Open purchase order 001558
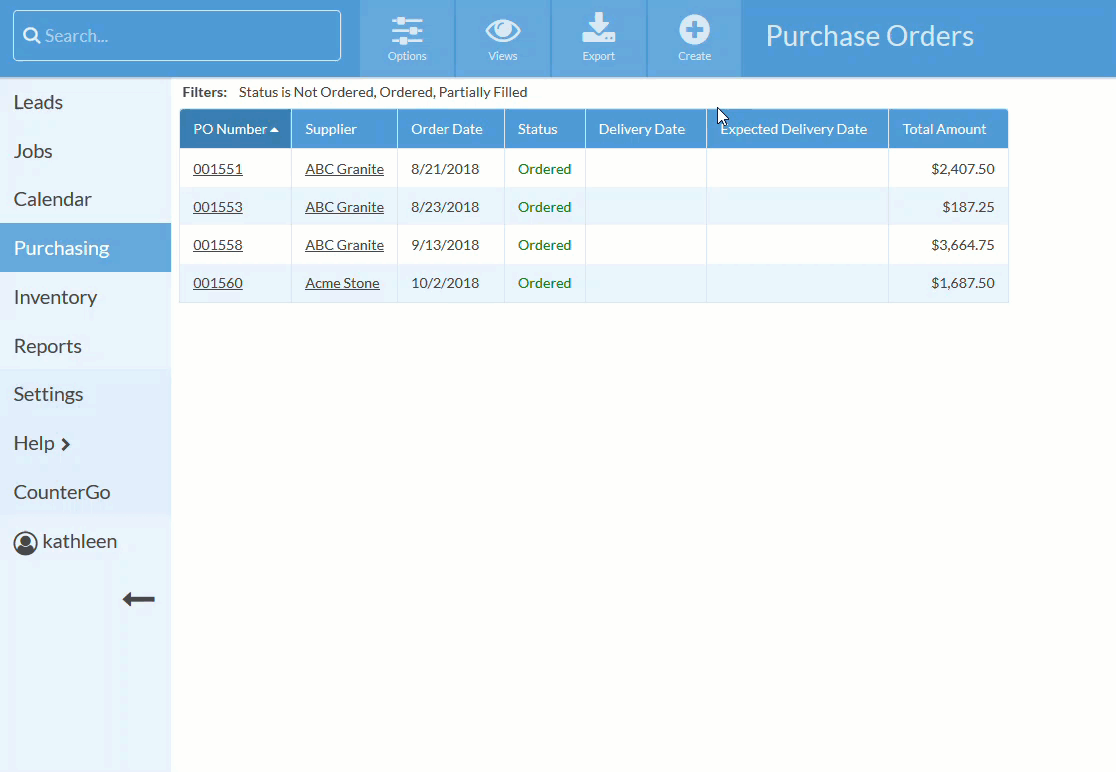This screenshot has height=772, width=1116. (218, 245)
